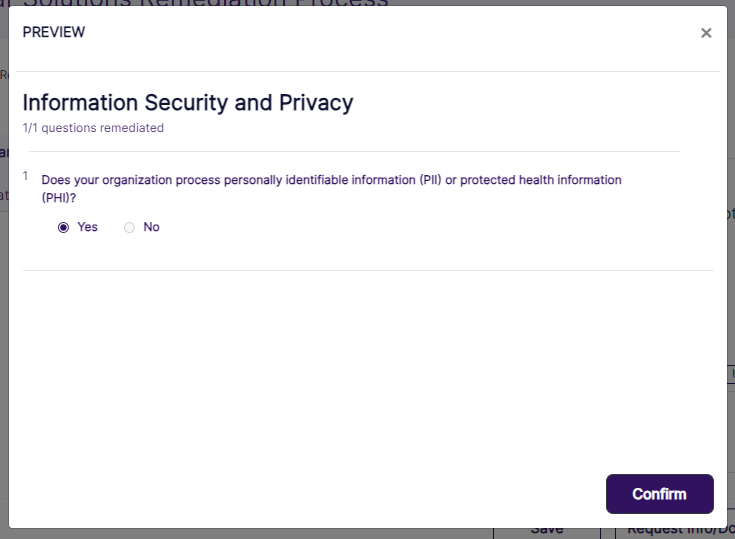
Task: Select the Yes radio button
Action: 64,227
